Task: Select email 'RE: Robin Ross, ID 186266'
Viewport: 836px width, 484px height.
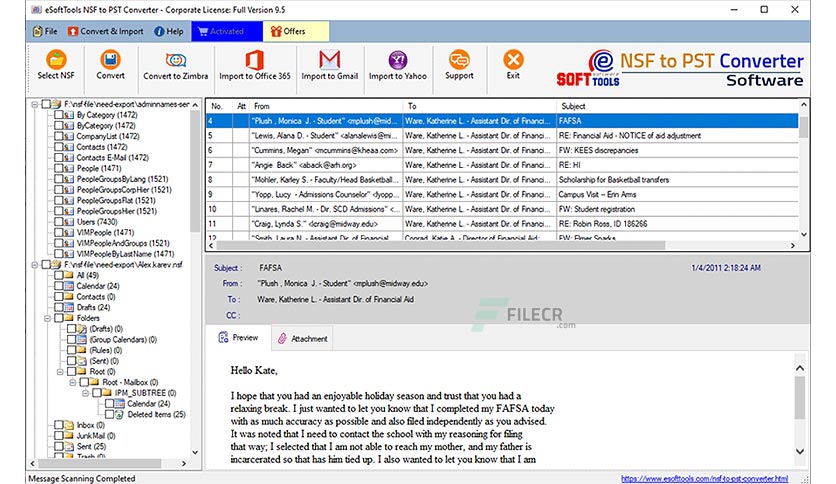Action: (502, 224)
